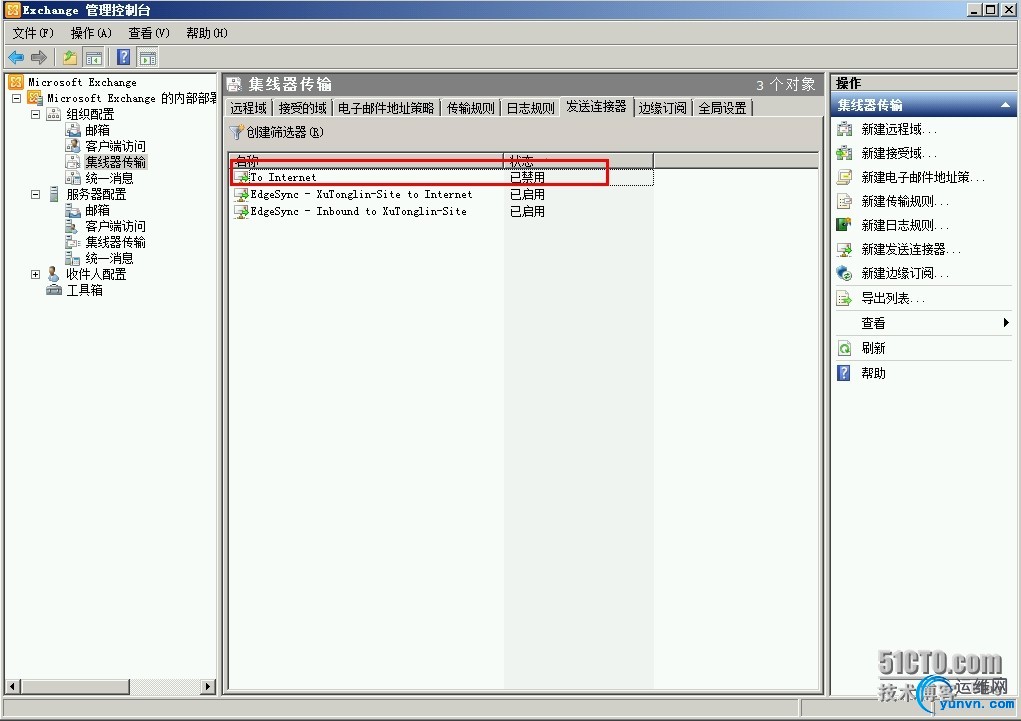
Task: Click the To Internet connector icon
Action: (242, 177)
